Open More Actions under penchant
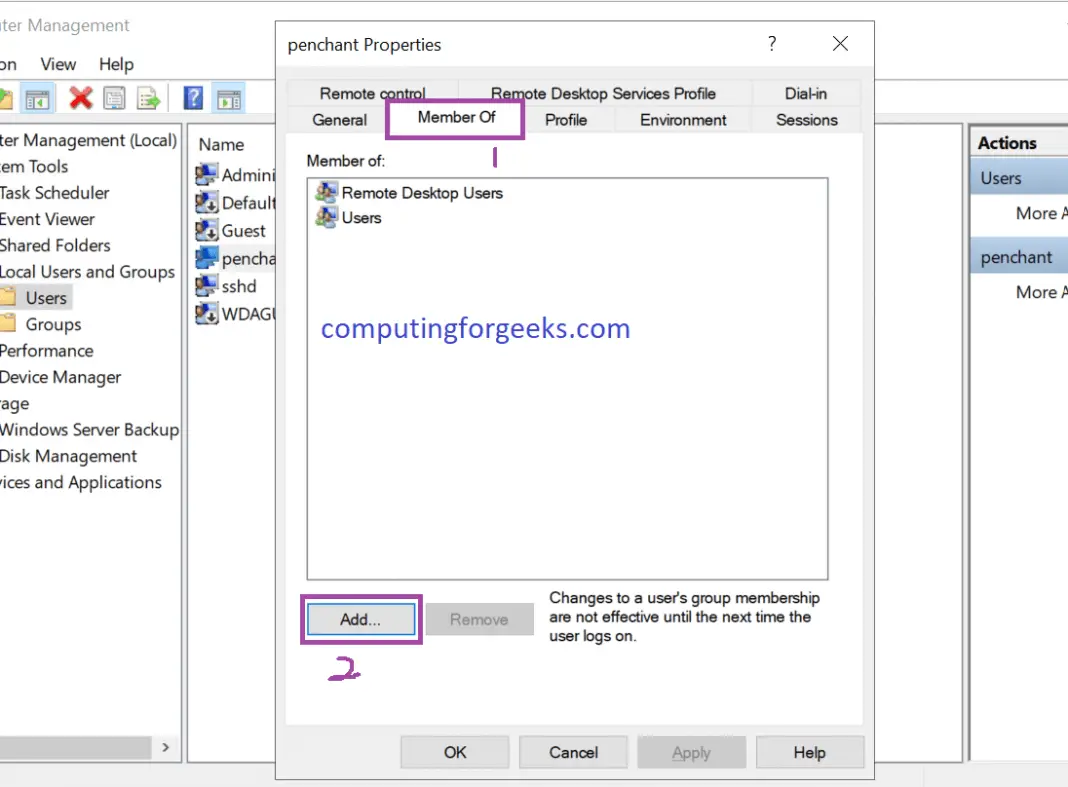The height and width of the screenshot is (787, 1068). (1041, 292)
